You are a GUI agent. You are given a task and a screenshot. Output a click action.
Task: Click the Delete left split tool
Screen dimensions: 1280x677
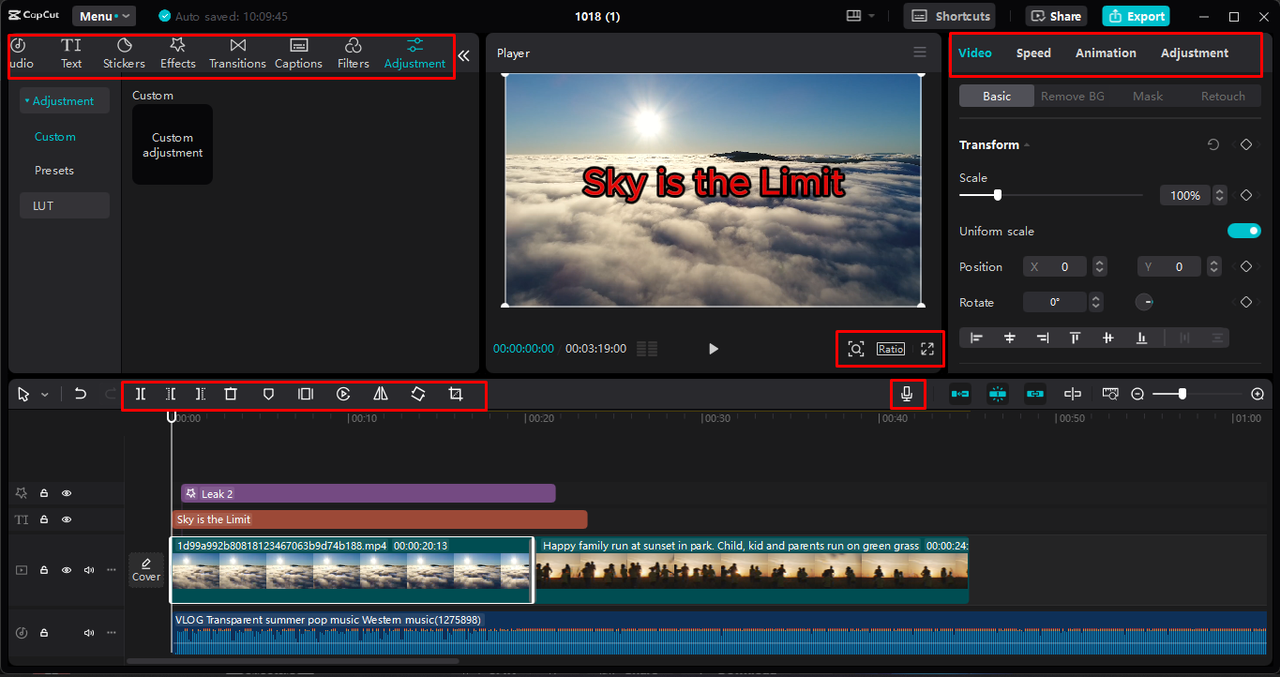[170, 394]
